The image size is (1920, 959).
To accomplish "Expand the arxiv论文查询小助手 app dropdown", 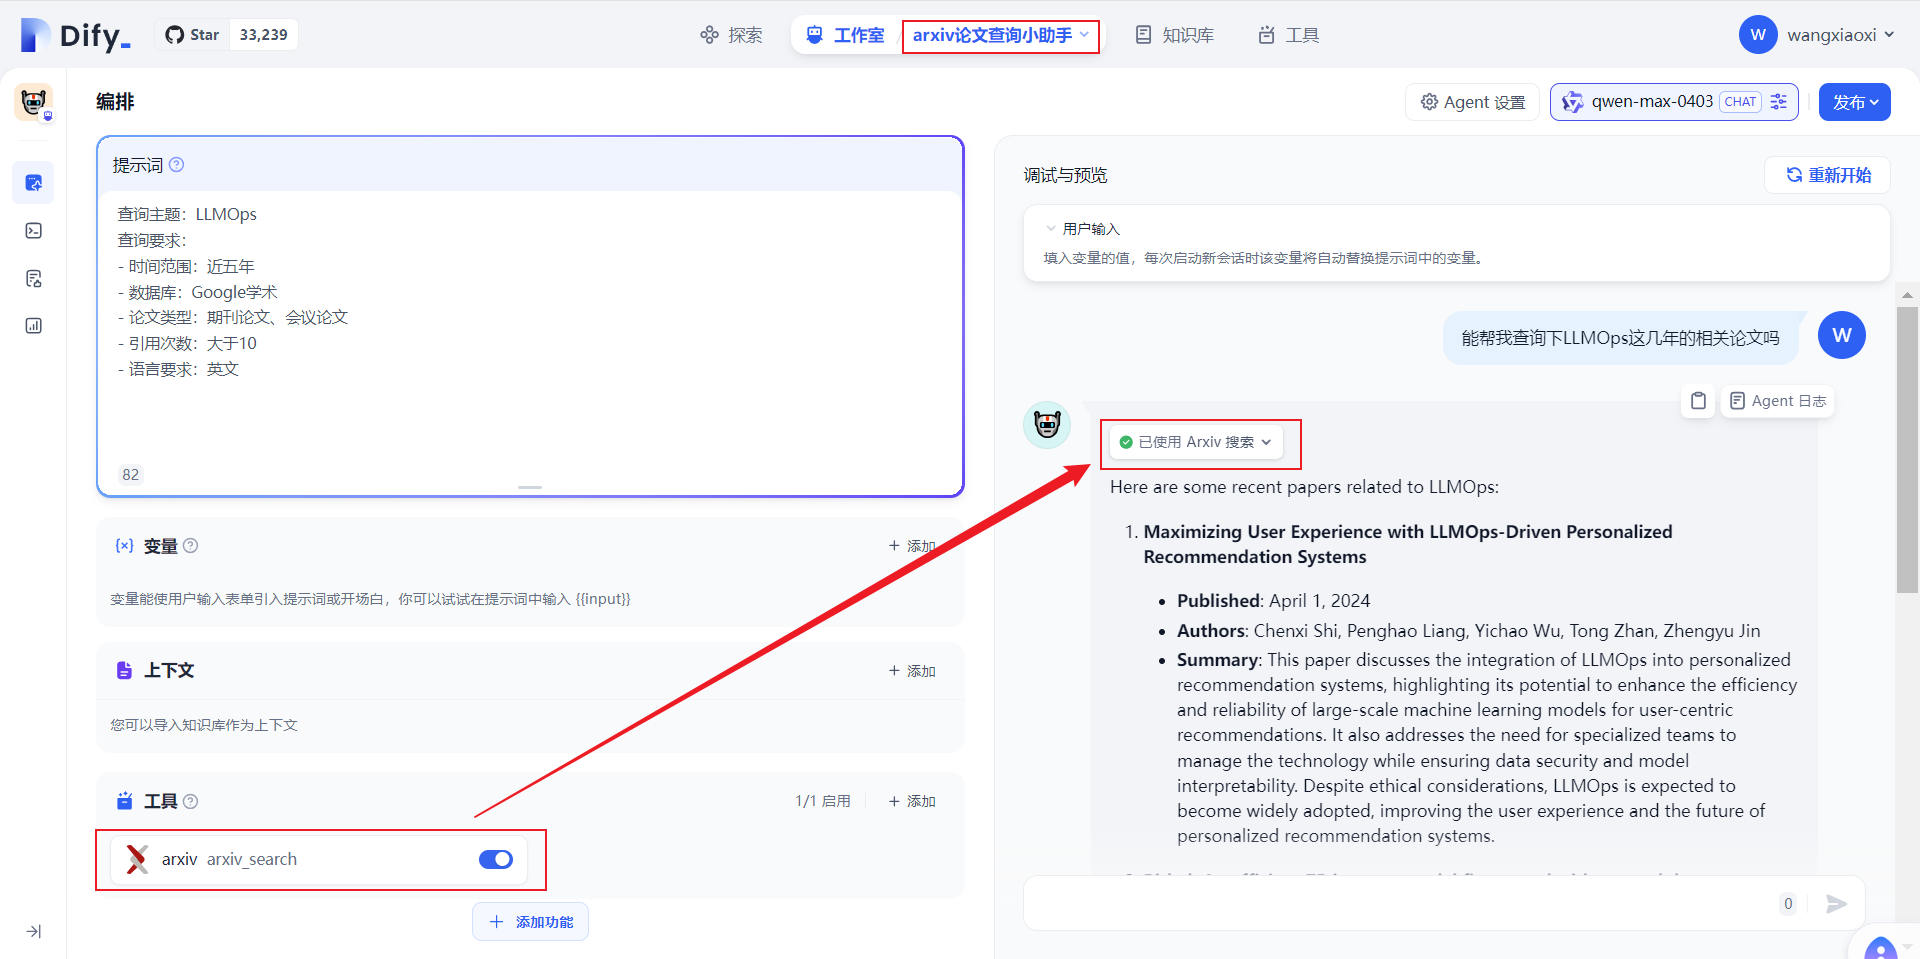I will click(1000, 36).
